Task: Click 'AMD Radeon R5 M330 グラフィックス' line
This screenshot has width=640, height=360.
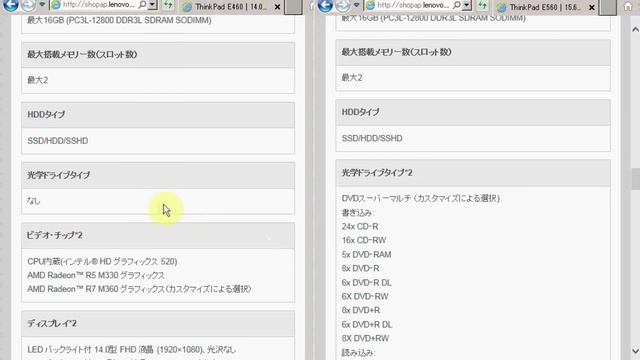Action: pyautogui.click(x=96, y=276)
